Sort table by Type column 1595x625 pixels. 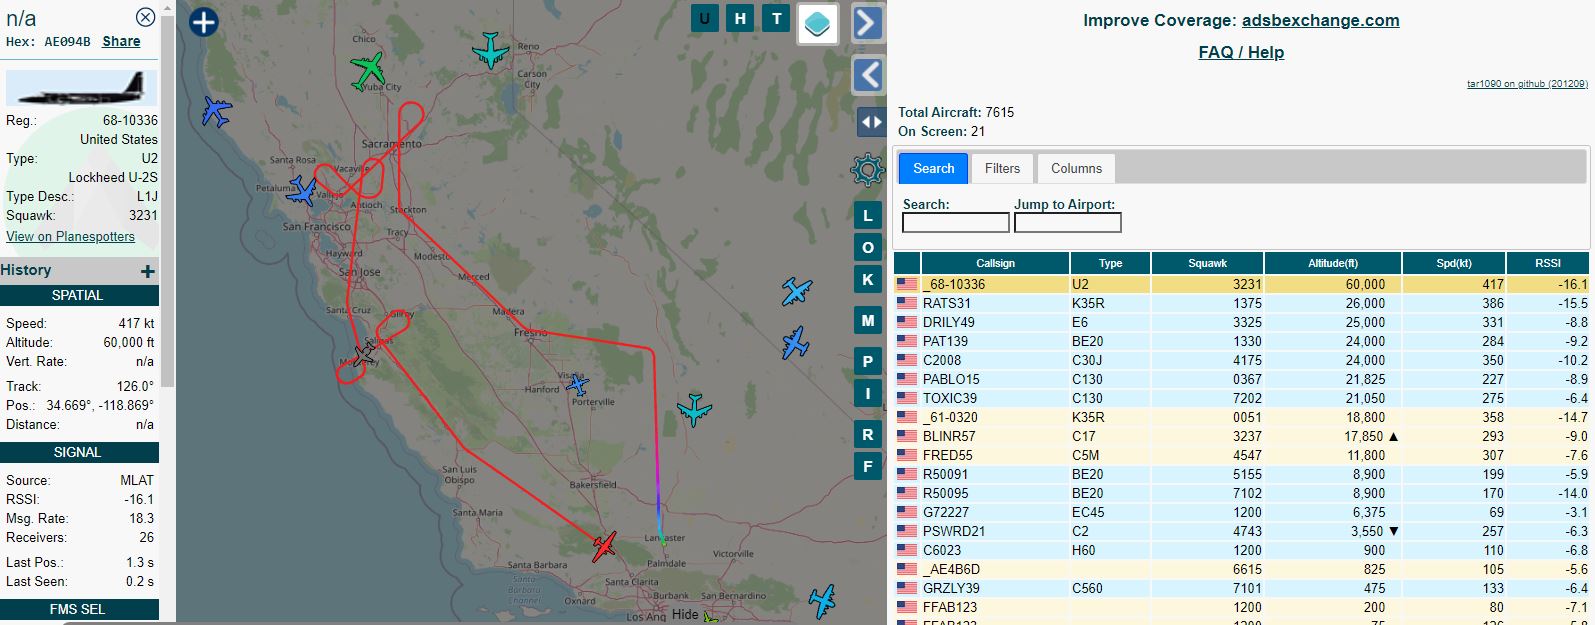tap(1110, 263)
